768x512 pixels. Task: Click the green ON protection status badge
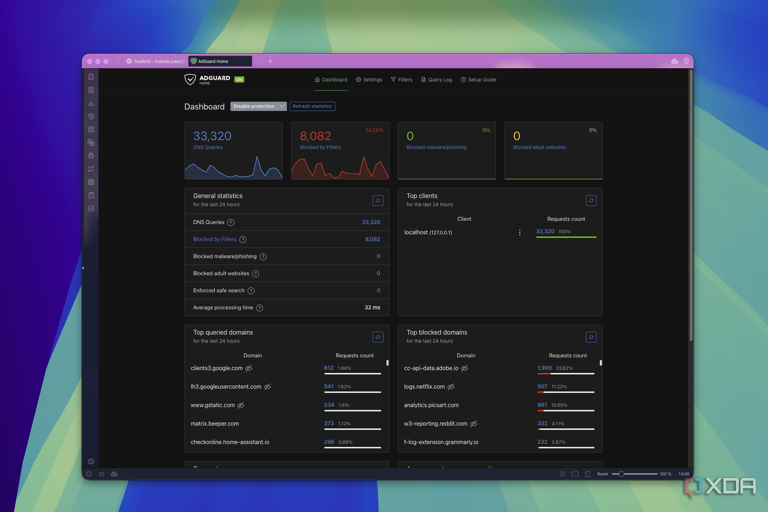pyautogui.click(x=239, y=79)
